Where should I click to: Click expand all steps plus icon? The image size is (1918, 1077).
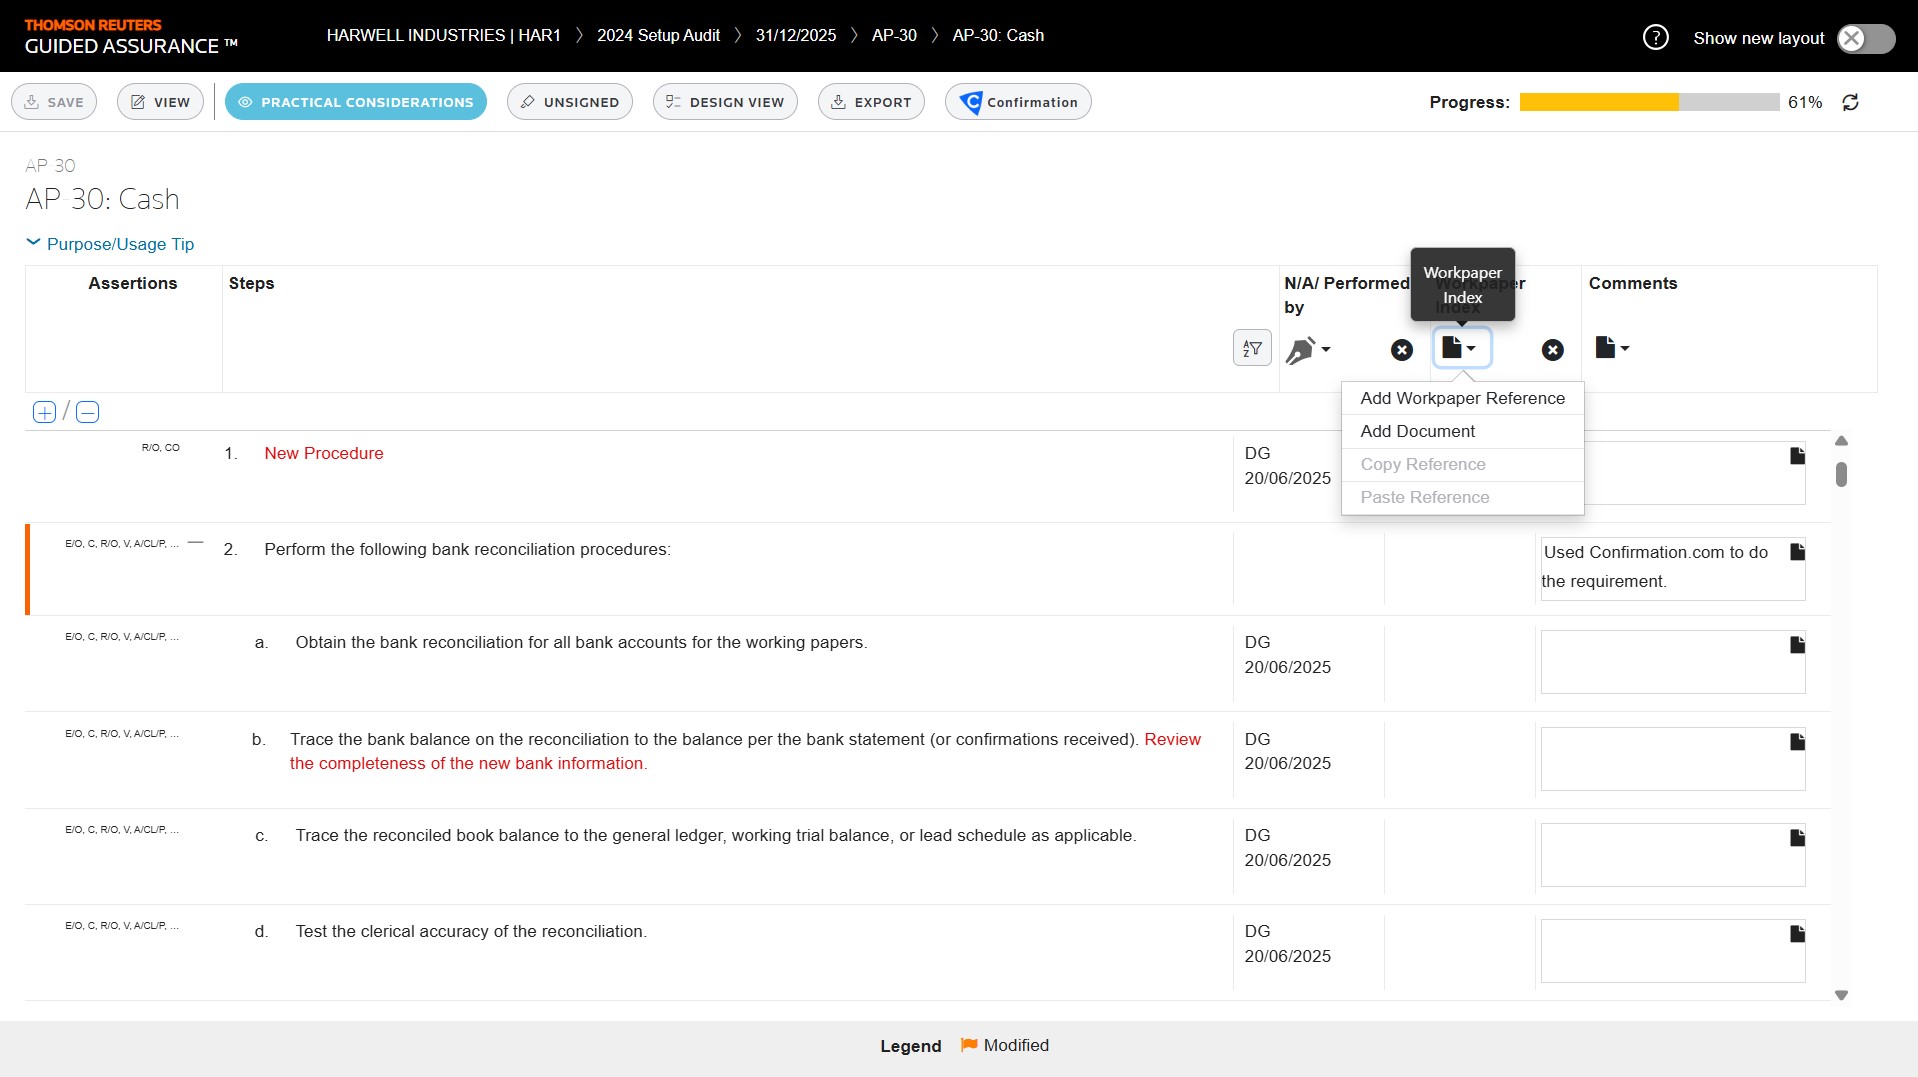coord(44,412)
